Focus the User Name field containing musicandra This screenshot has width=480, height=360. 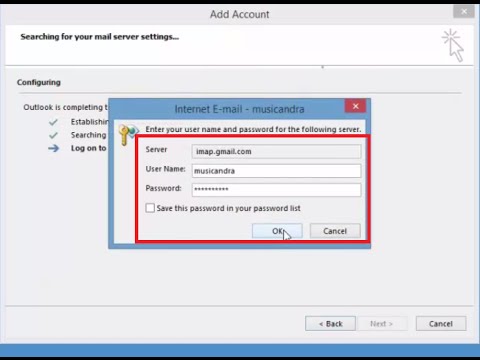tap(276, 171)
